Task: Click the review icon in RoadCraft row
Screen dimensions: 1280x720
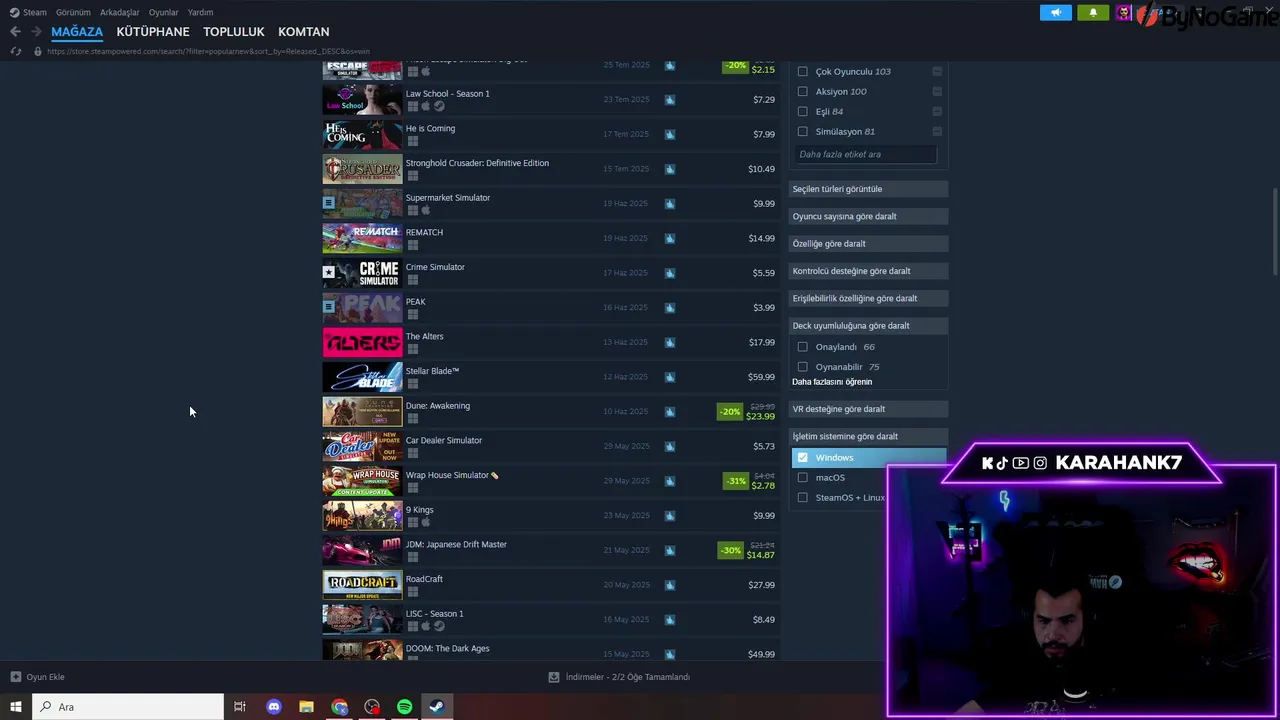Action: [670, 585]
